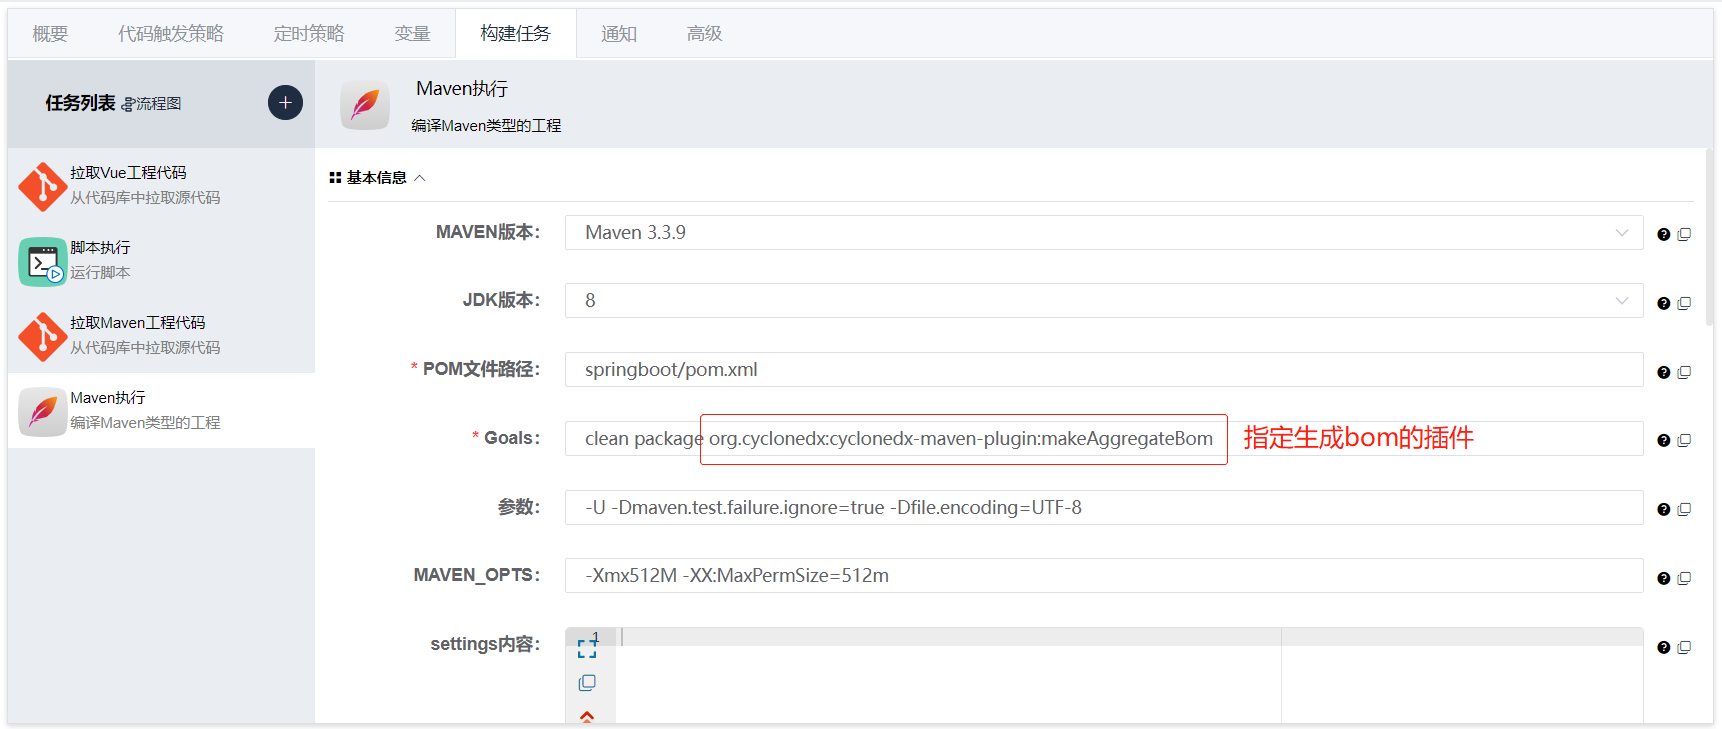
Task: Click the vertical scrollbar of the form panel
Action: tap(1710, 237)
